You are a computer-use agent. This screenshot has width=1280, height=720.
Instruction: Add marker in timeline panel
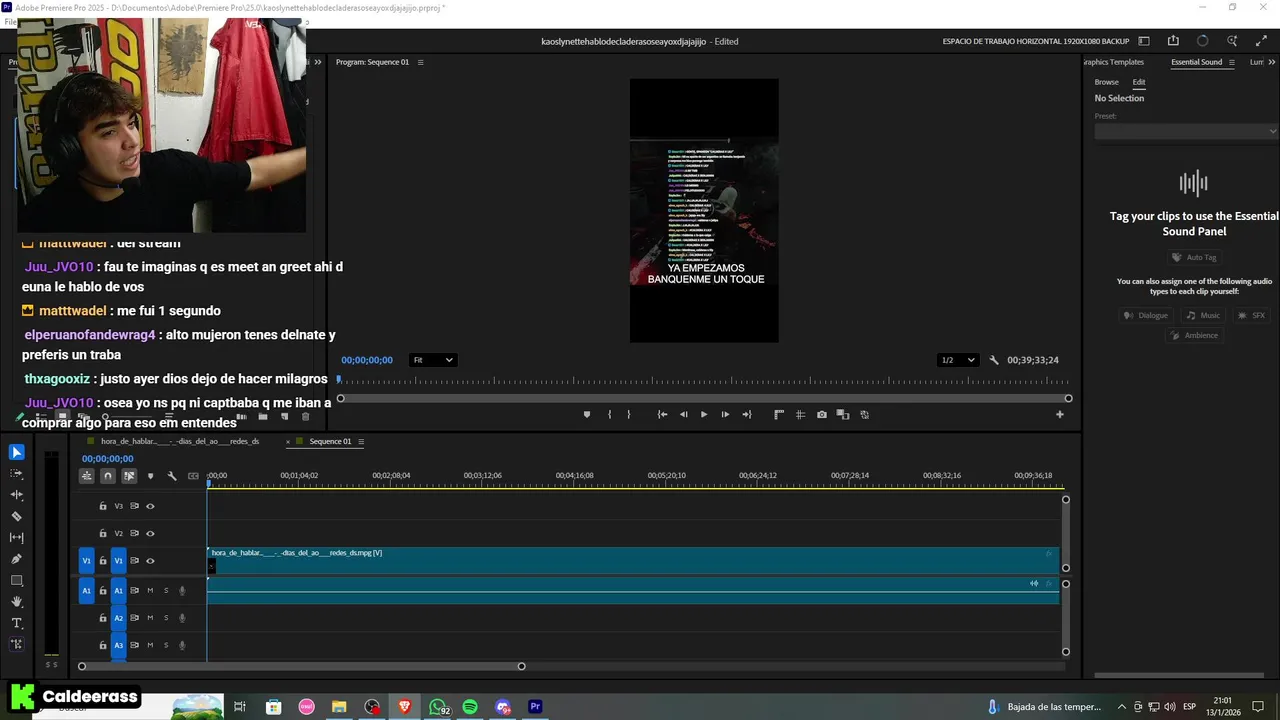pyautogui.click(x=150, y=476)
